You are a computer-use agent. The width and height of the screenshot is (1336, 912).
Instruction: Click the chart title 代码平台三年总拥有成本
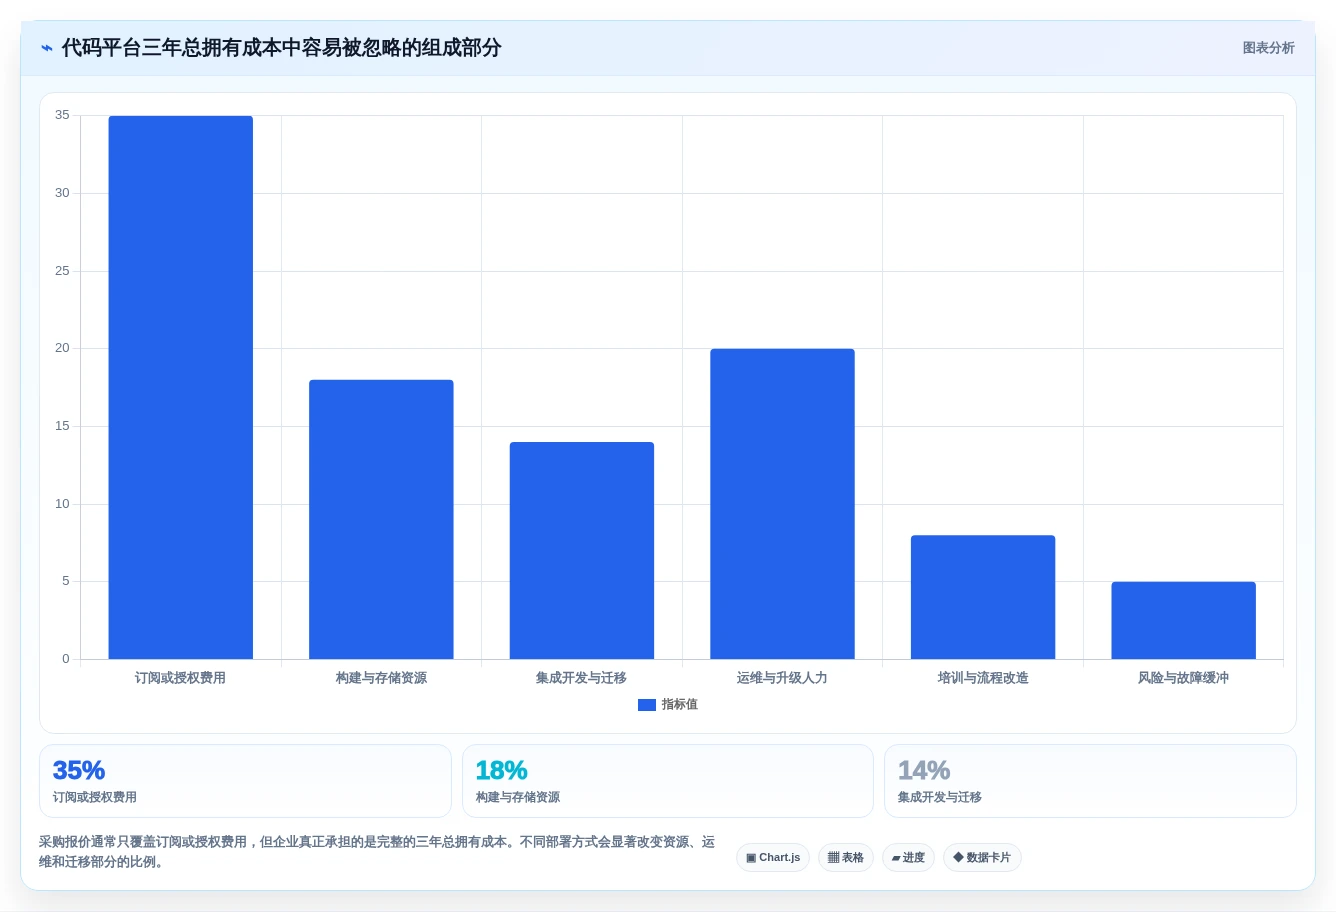[281, 48]
